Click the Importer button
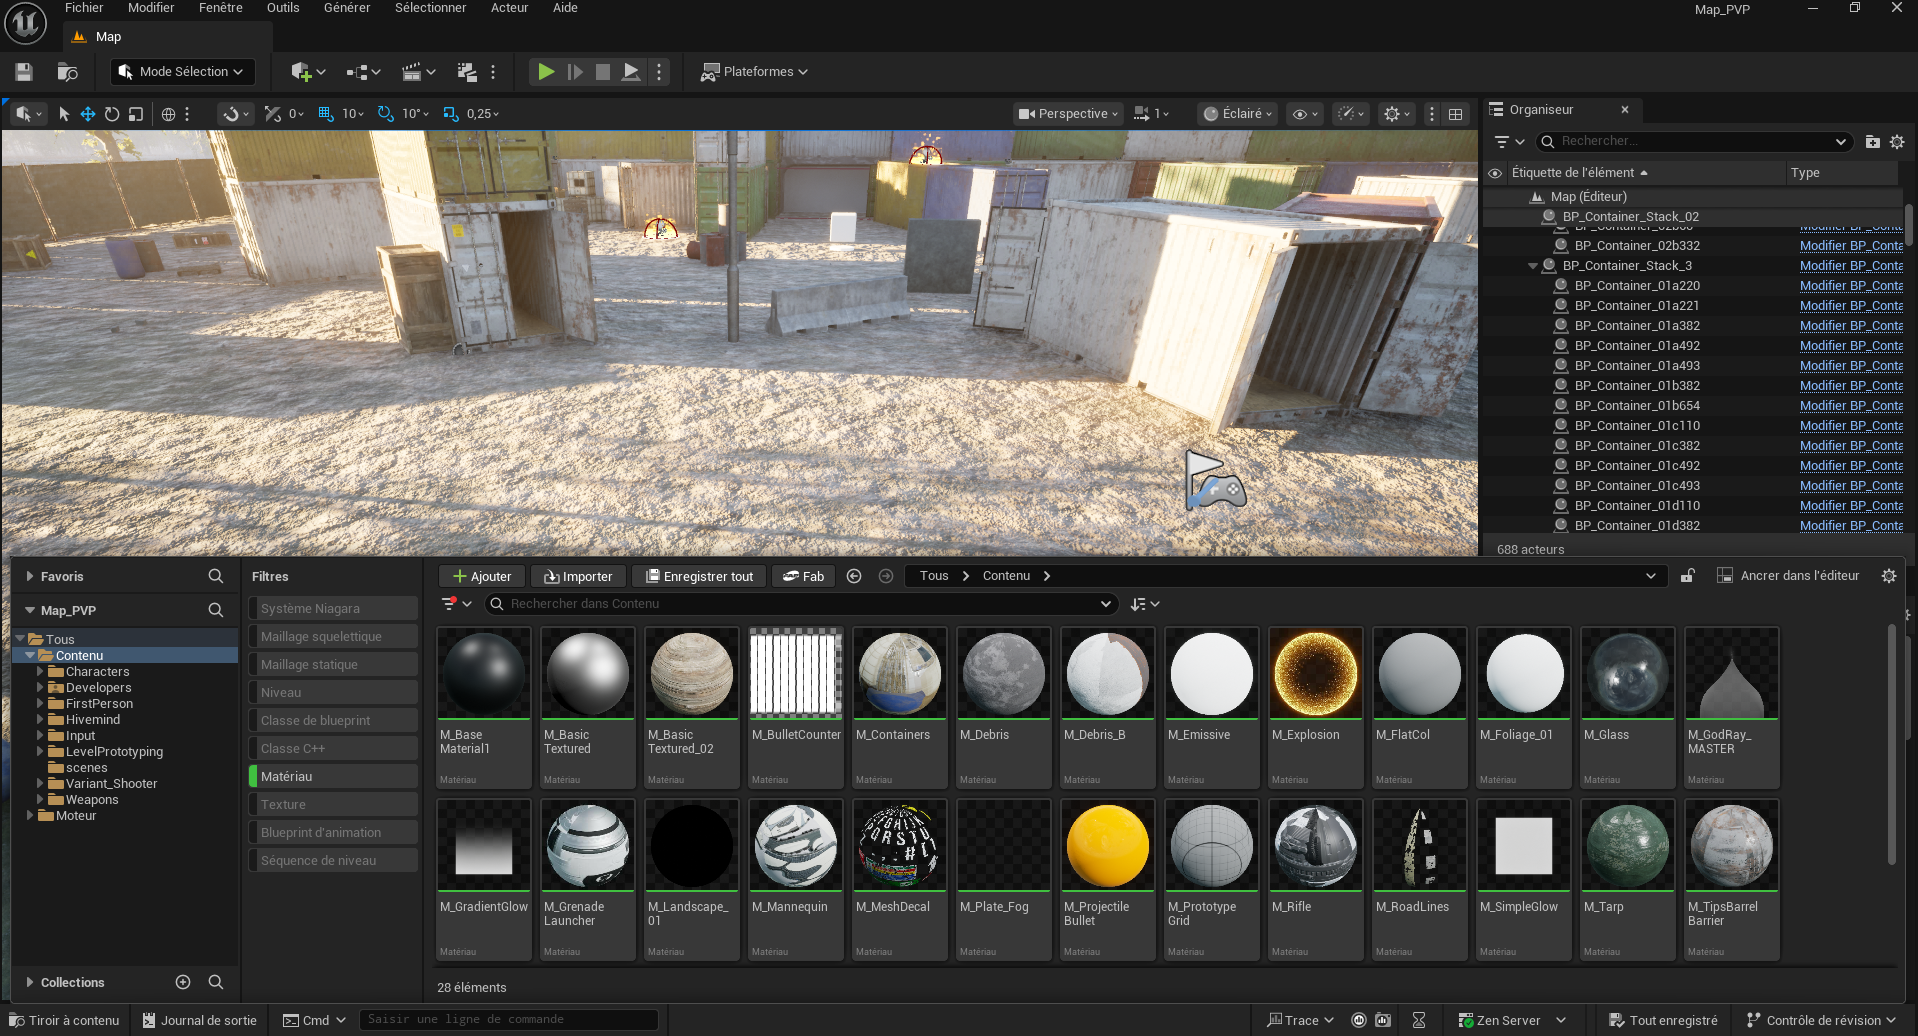The height and width of the screenshot is (1036, 1918). click(x=578, y=576)
